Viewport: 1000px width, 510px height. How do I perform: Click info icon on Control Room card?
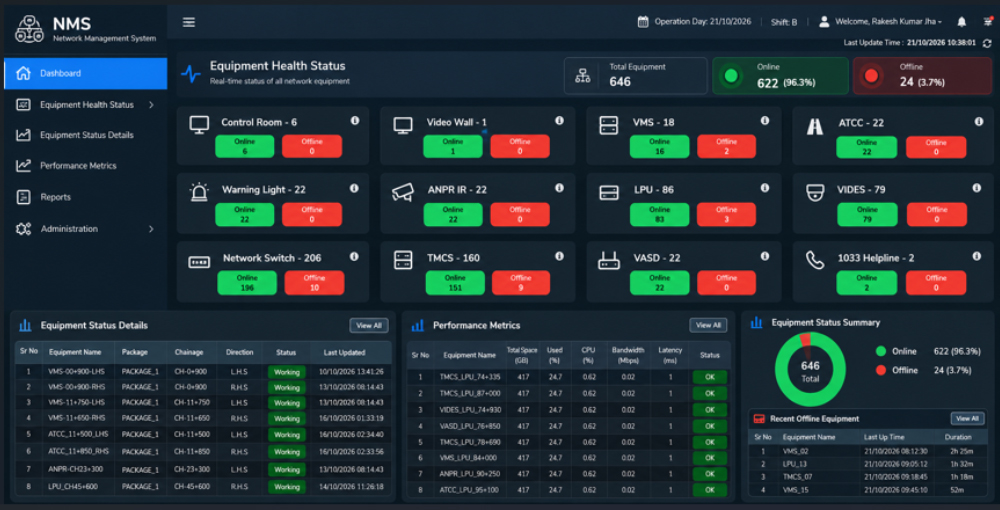(x=355, y=120)
